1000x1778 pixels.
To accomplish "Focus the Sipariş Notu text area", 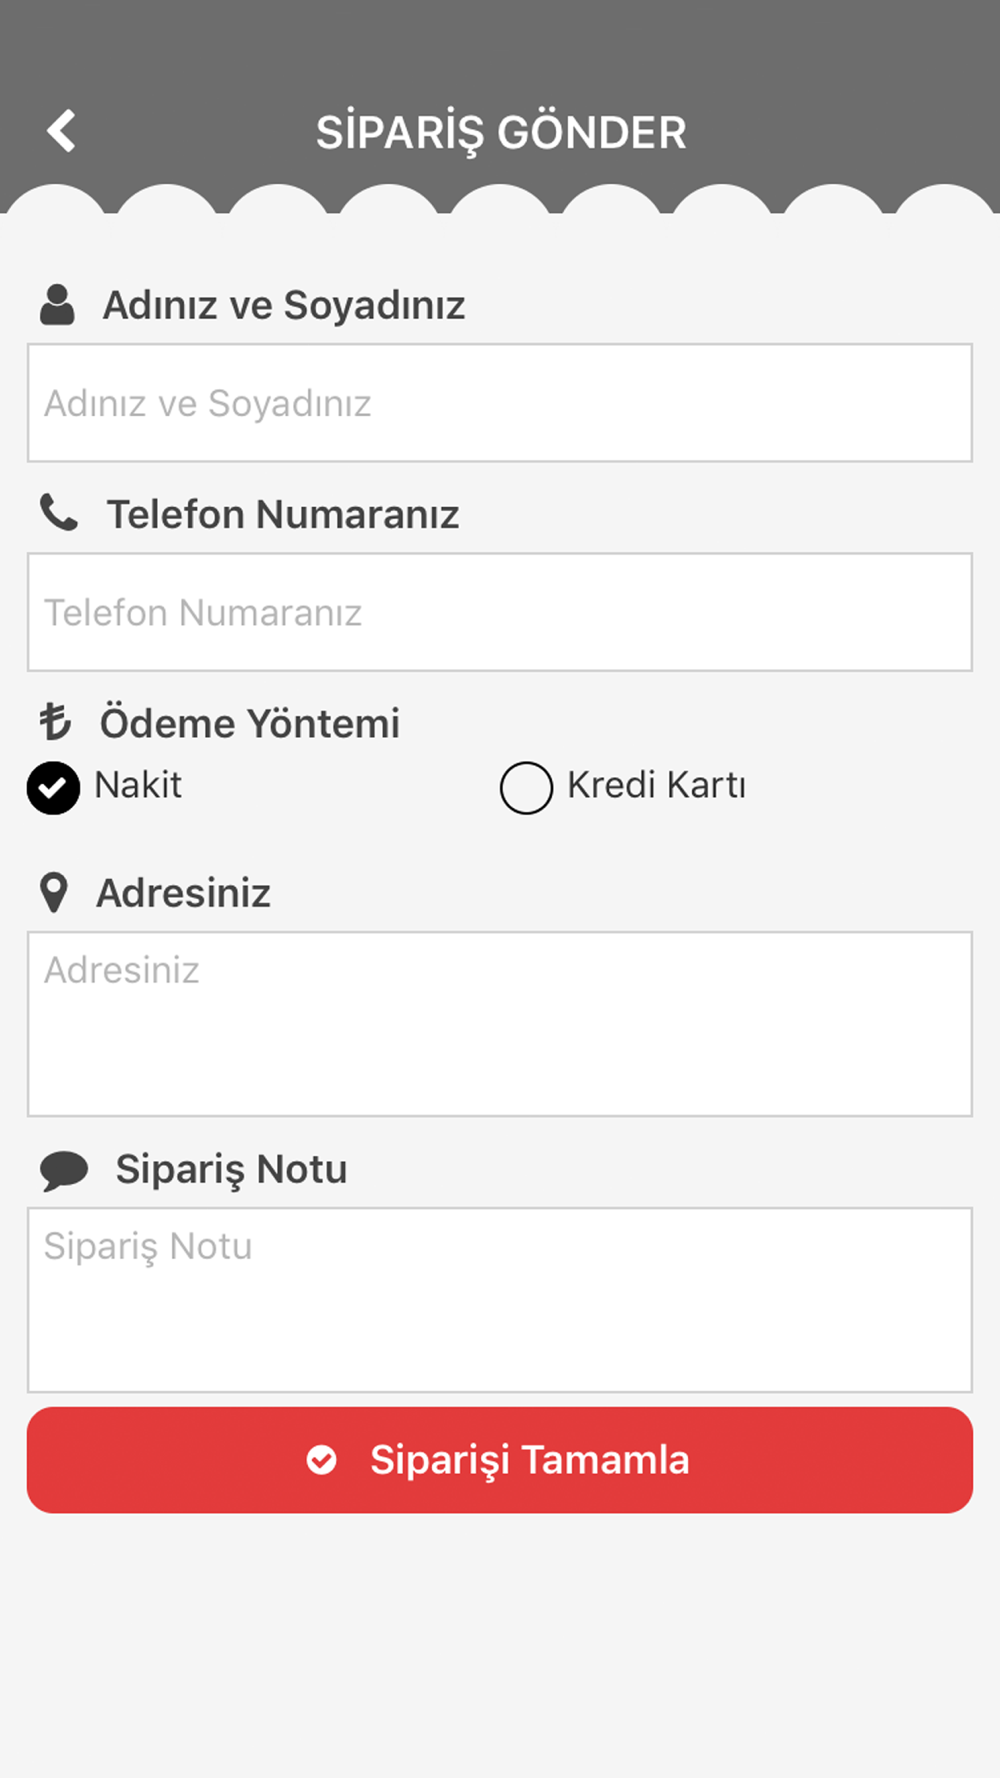I will 500,1300.
